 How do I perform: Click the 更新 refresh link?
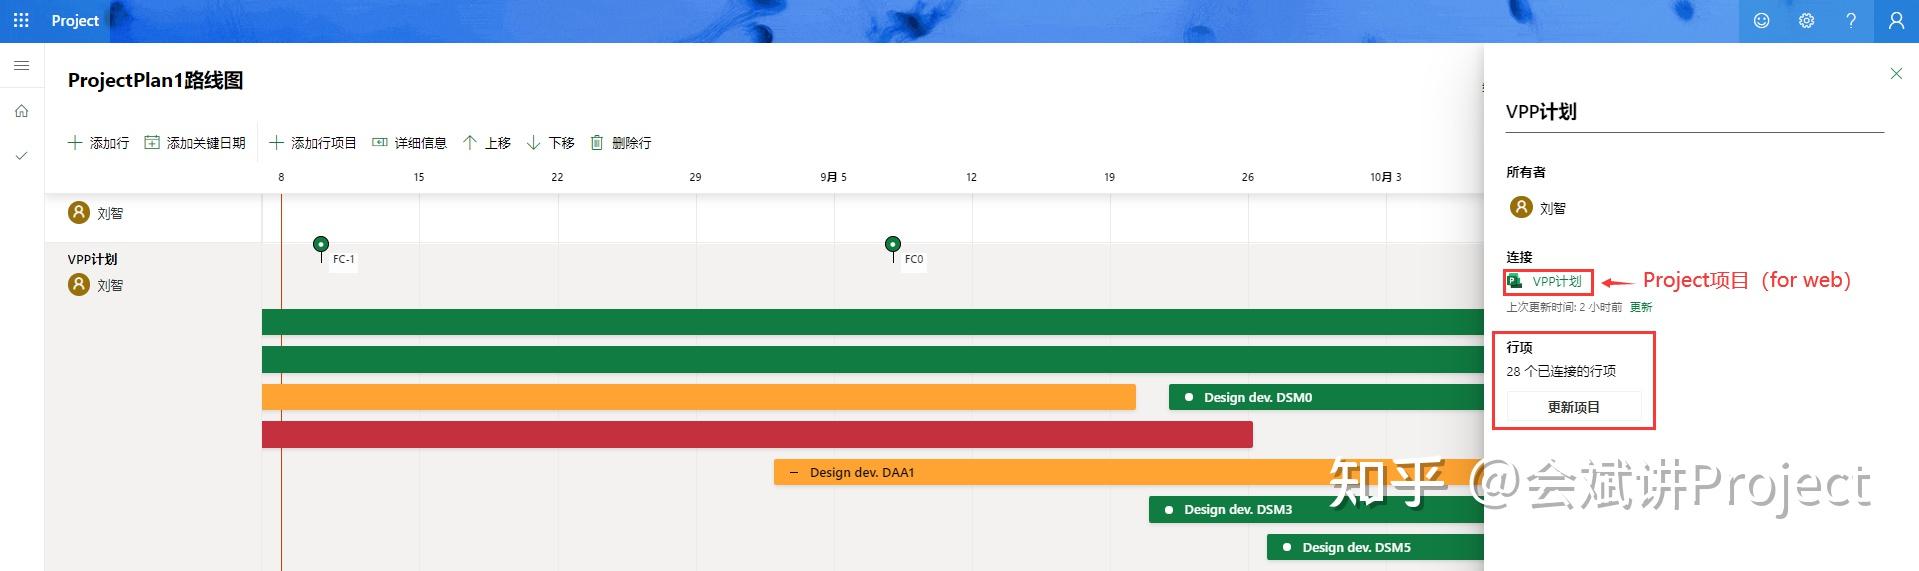pos(1641,307)
